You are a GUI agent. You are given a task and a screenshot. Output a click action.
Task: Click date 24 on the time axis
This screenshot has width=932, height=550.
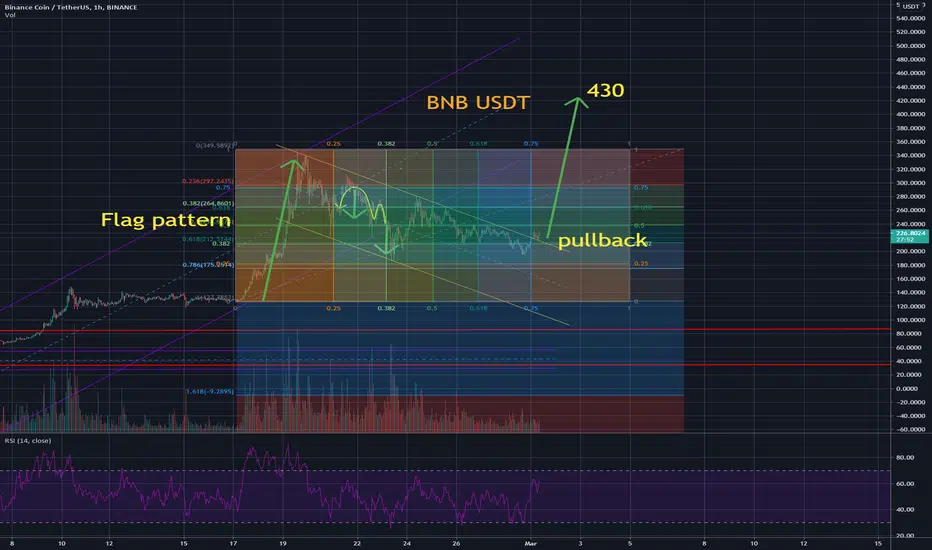(407, 543)
